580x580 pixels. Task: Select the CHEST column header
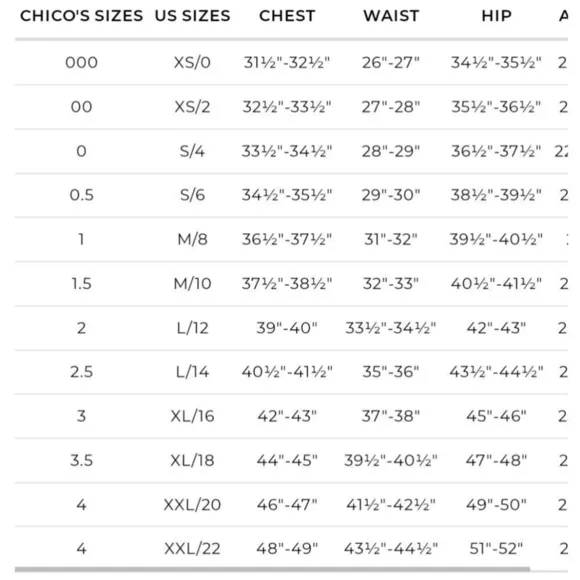tap(287, 16)
